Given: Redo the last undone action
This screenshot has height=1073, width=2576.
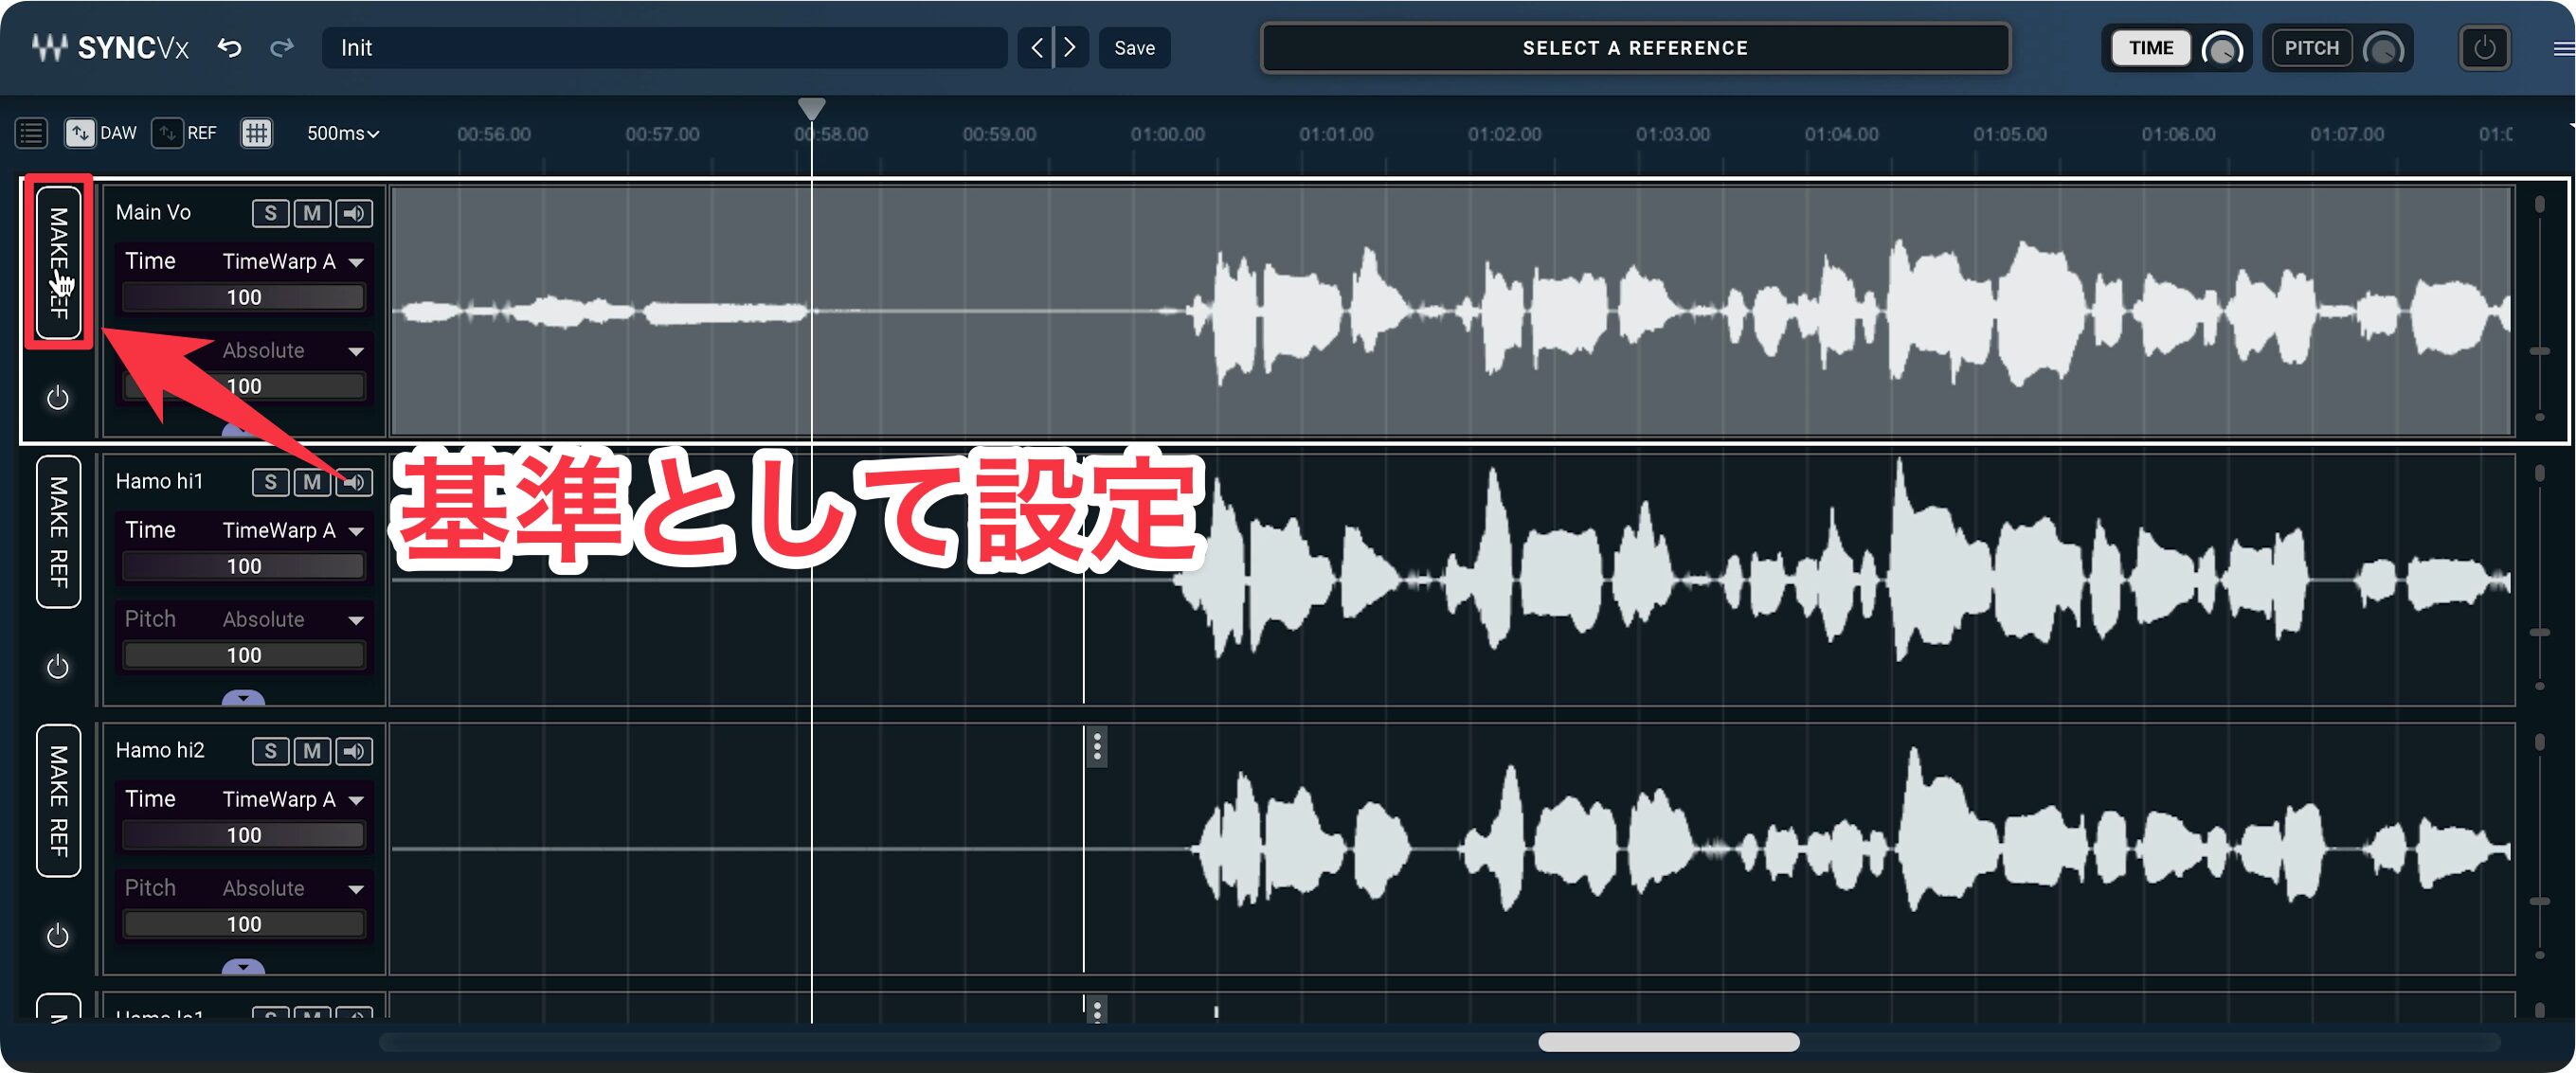Looking at the screenshot, I should point(282,47).
